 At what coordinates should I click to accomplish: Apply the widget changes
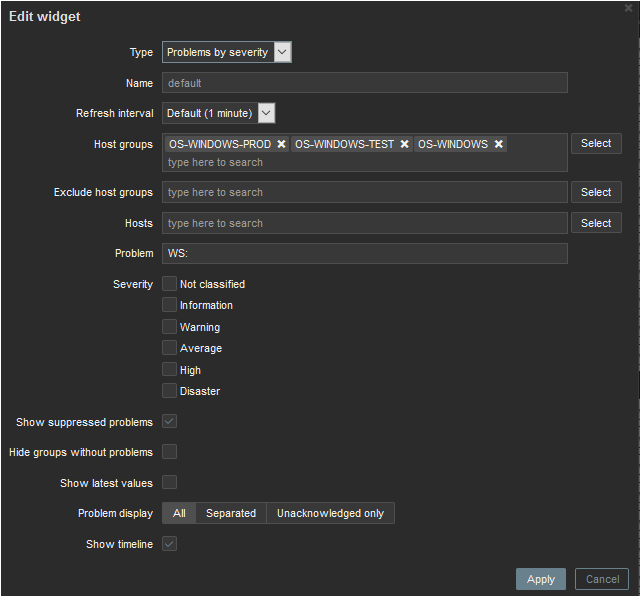point(541,579)
